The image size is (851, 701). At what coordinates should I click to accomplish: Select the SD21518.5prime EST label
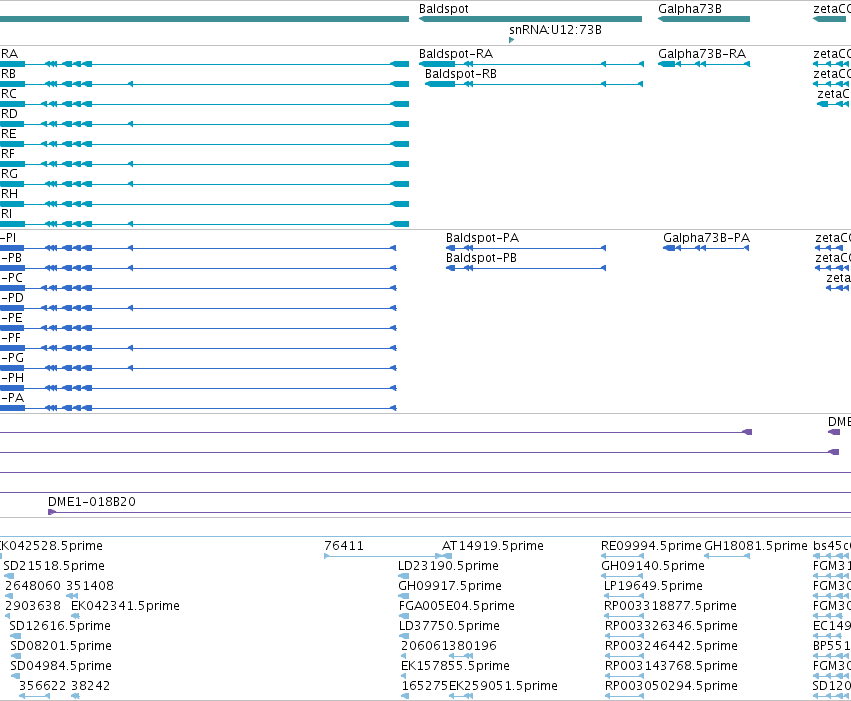(54, 566)
